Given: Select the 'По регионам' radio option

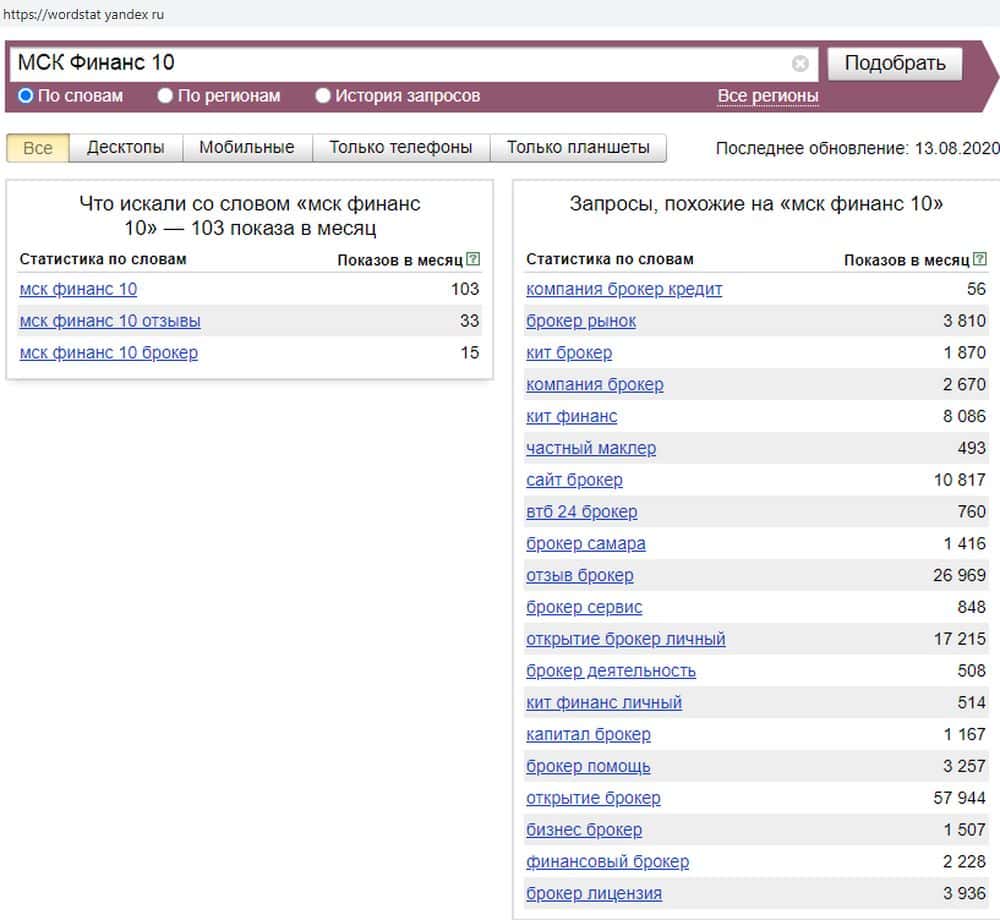Looking at the screenshot, I should 166,96.
